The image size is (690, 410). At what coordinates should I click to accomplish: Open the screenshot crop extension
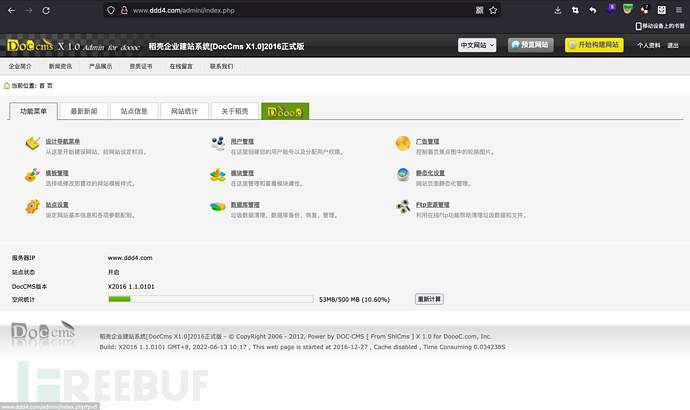[575, 10]
